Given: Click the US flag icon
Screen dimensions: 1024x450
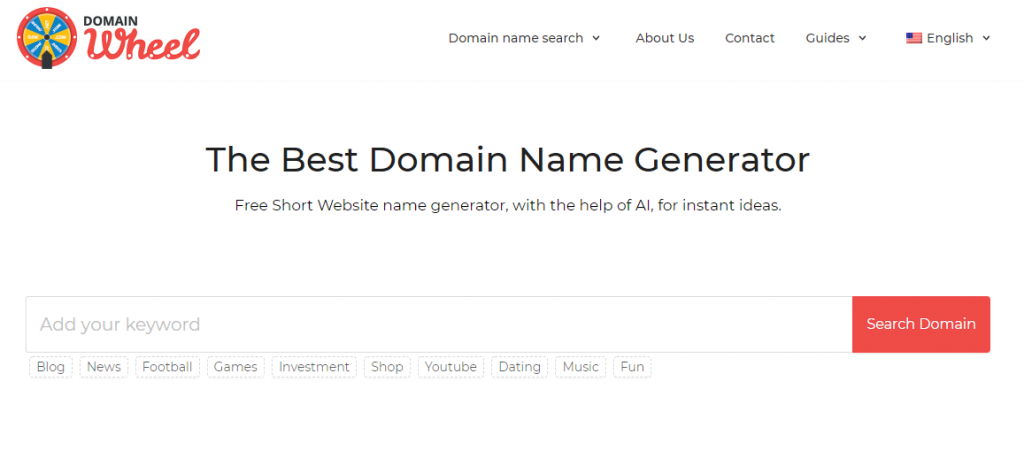Looking at the screenshot, I should (913, 38).
